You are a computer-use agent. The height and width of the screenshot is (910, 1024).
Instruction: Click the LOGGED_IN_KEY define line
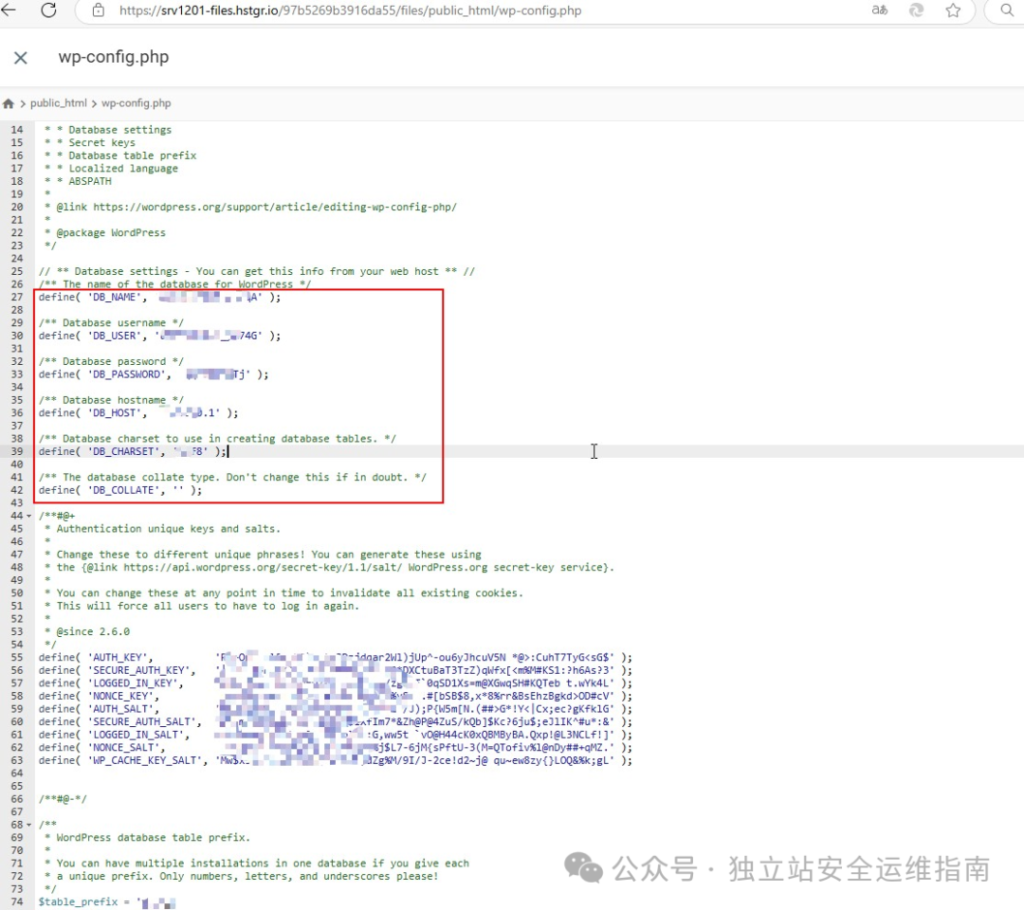(x=335, y=683)
